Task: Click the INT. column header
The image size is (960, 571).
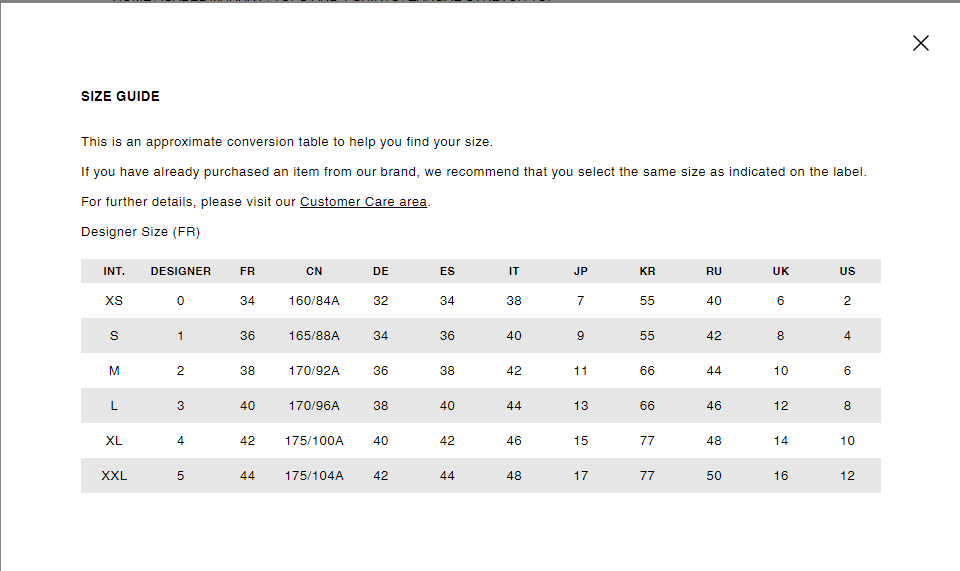Action: (114, 271)
